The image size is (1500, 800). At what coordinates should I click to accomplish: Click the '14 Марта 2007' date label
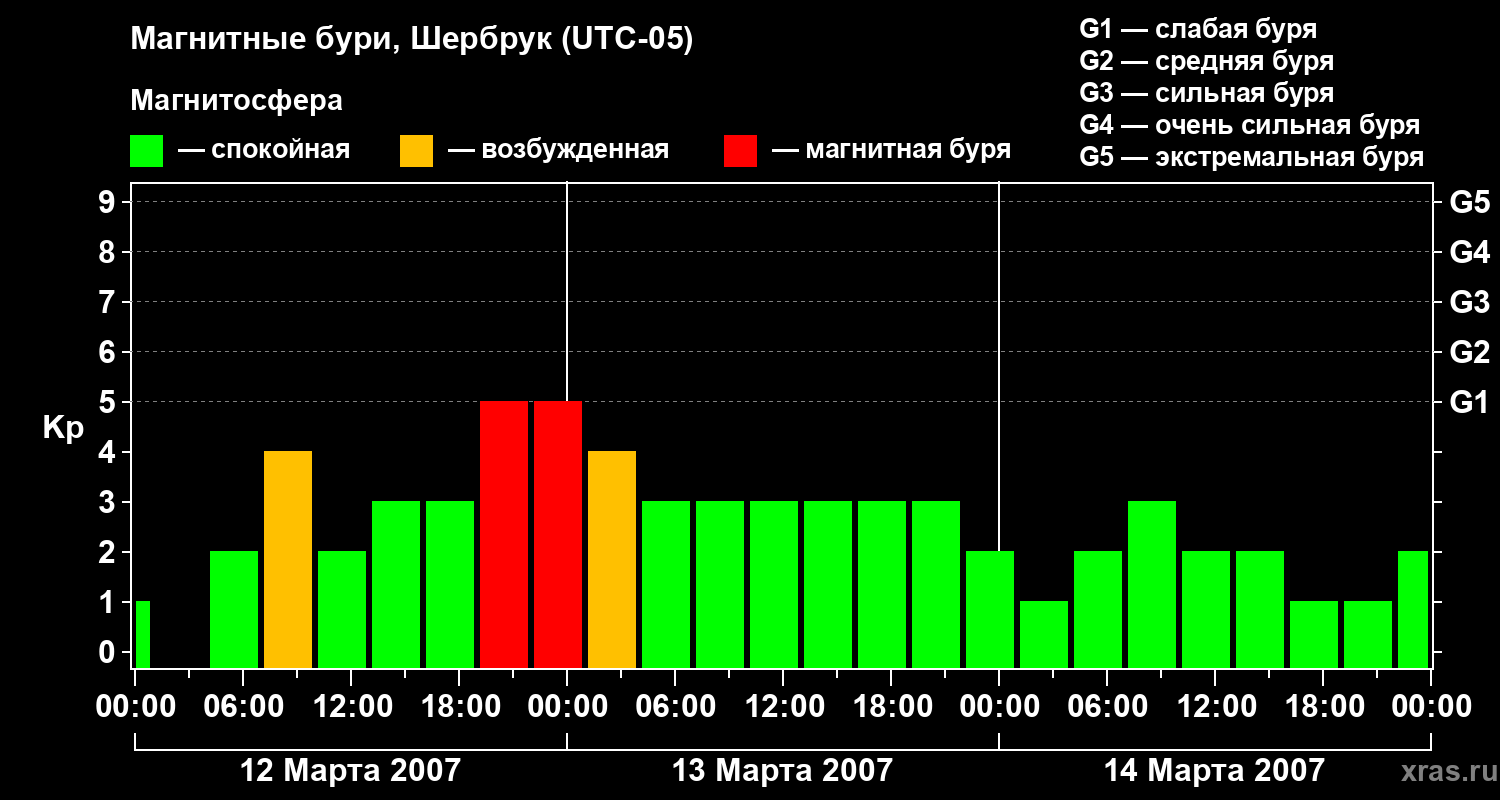point(1214,770)
